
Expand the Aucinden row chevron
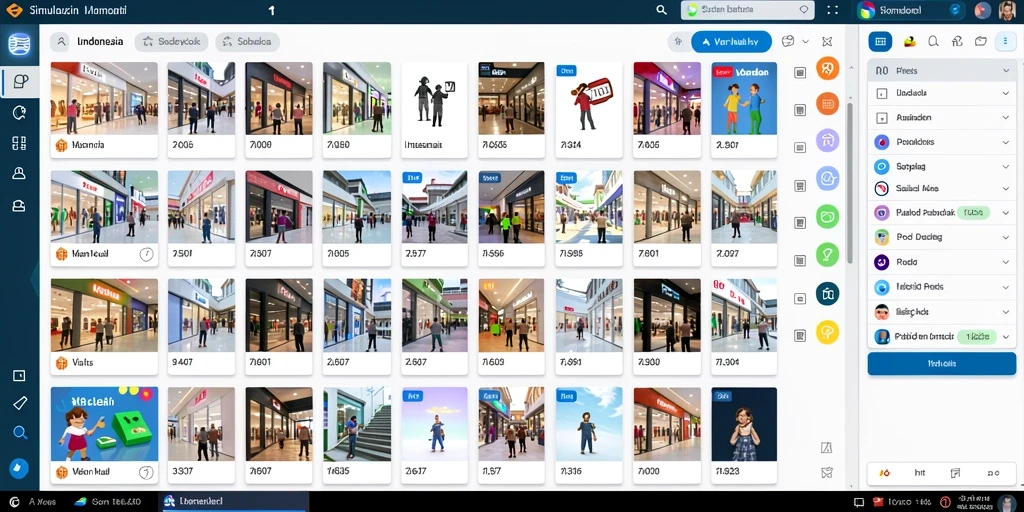[x=1006, y=118]
